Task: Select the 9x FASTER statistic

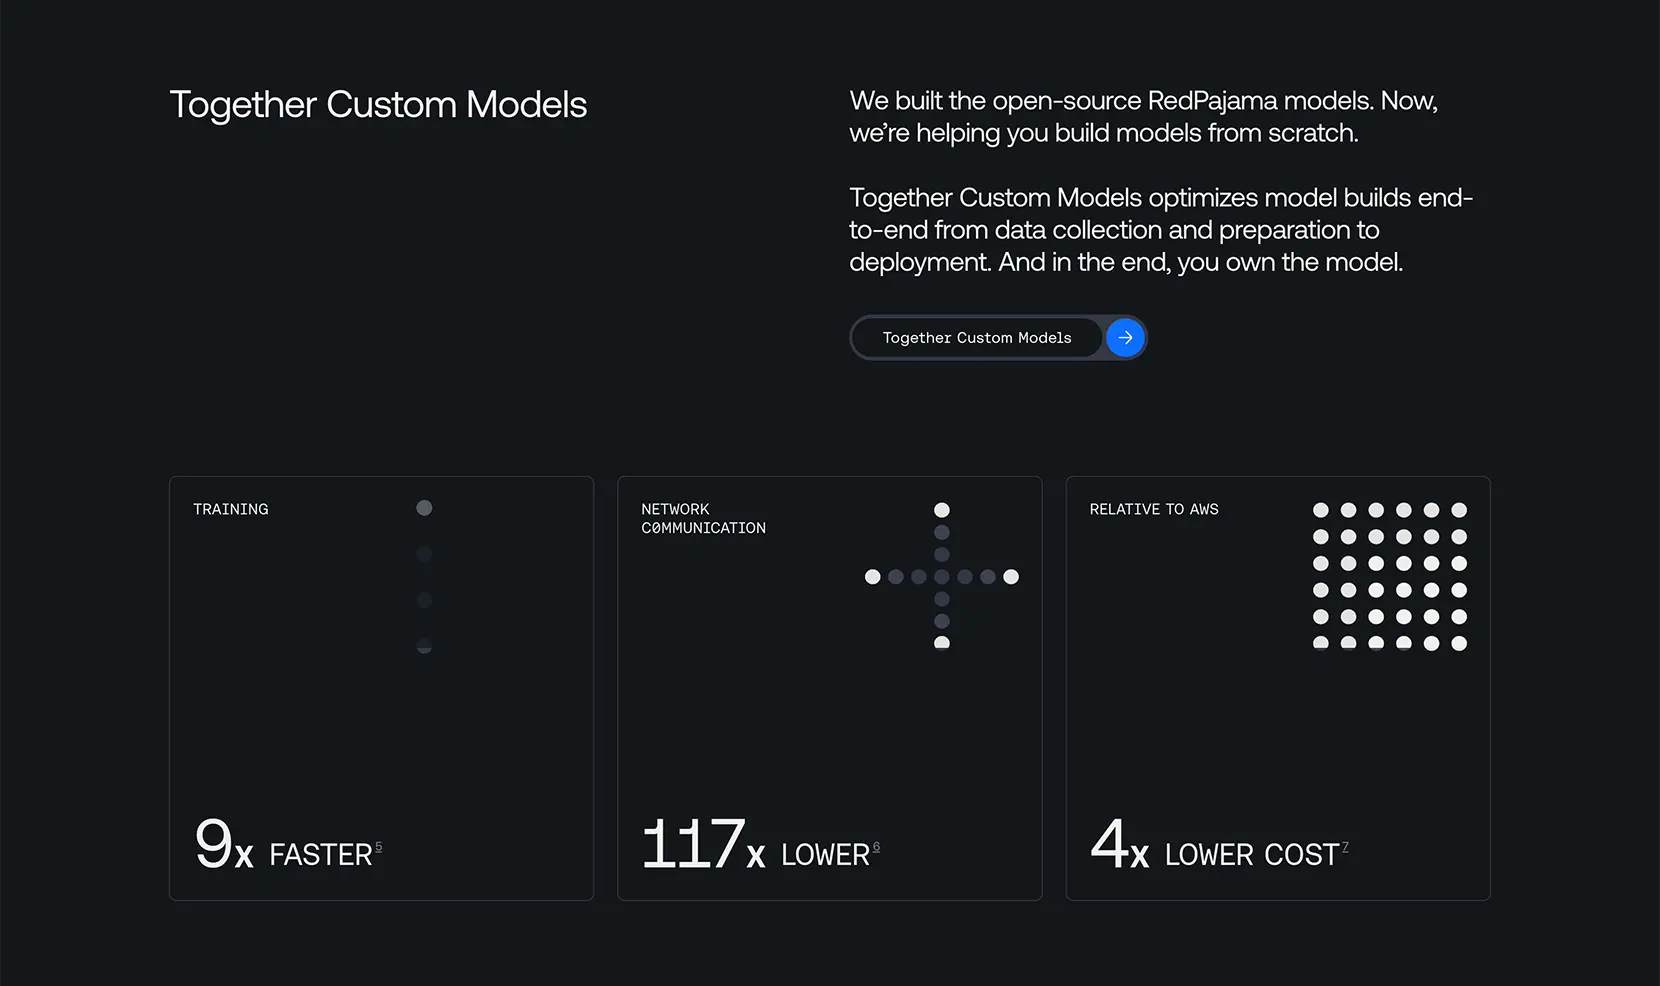Action: [288, 845]
